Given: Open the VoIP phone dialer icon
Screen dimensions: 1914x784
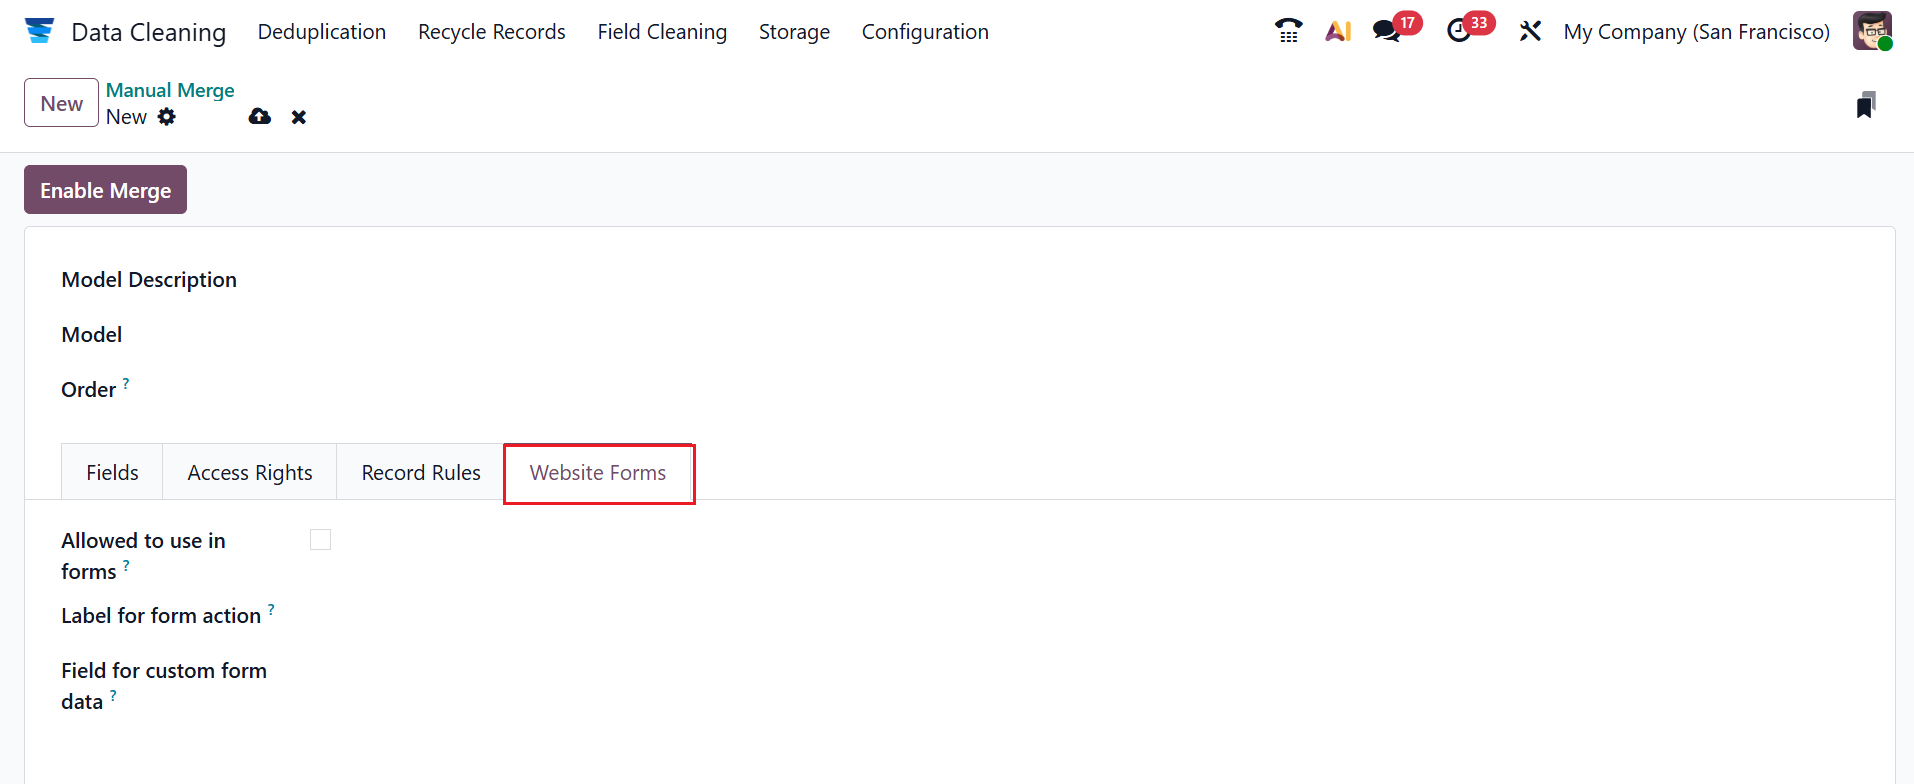Looking at the screenshot, I should pos(1289,31).
